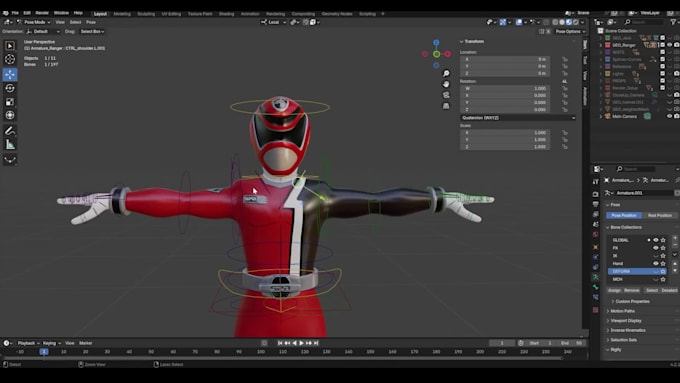This screenshot has height=383, width=680.
Task: Toggle the camera view icon
Action: [446, 95]
